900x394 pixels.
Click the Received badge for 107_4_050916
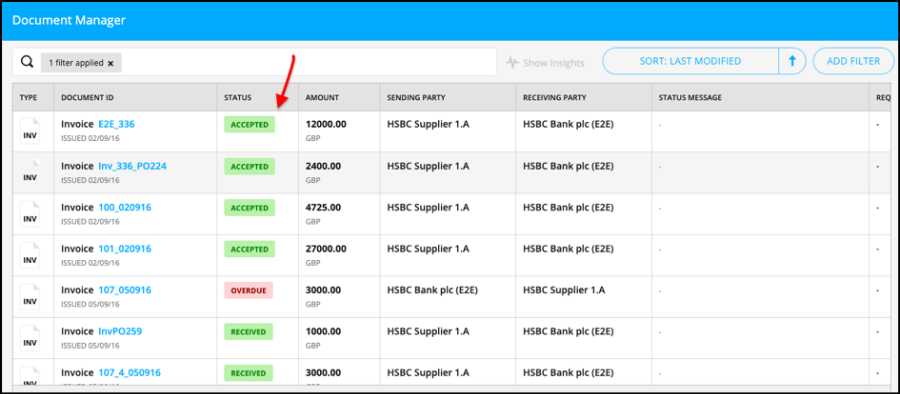coord(249,373)
